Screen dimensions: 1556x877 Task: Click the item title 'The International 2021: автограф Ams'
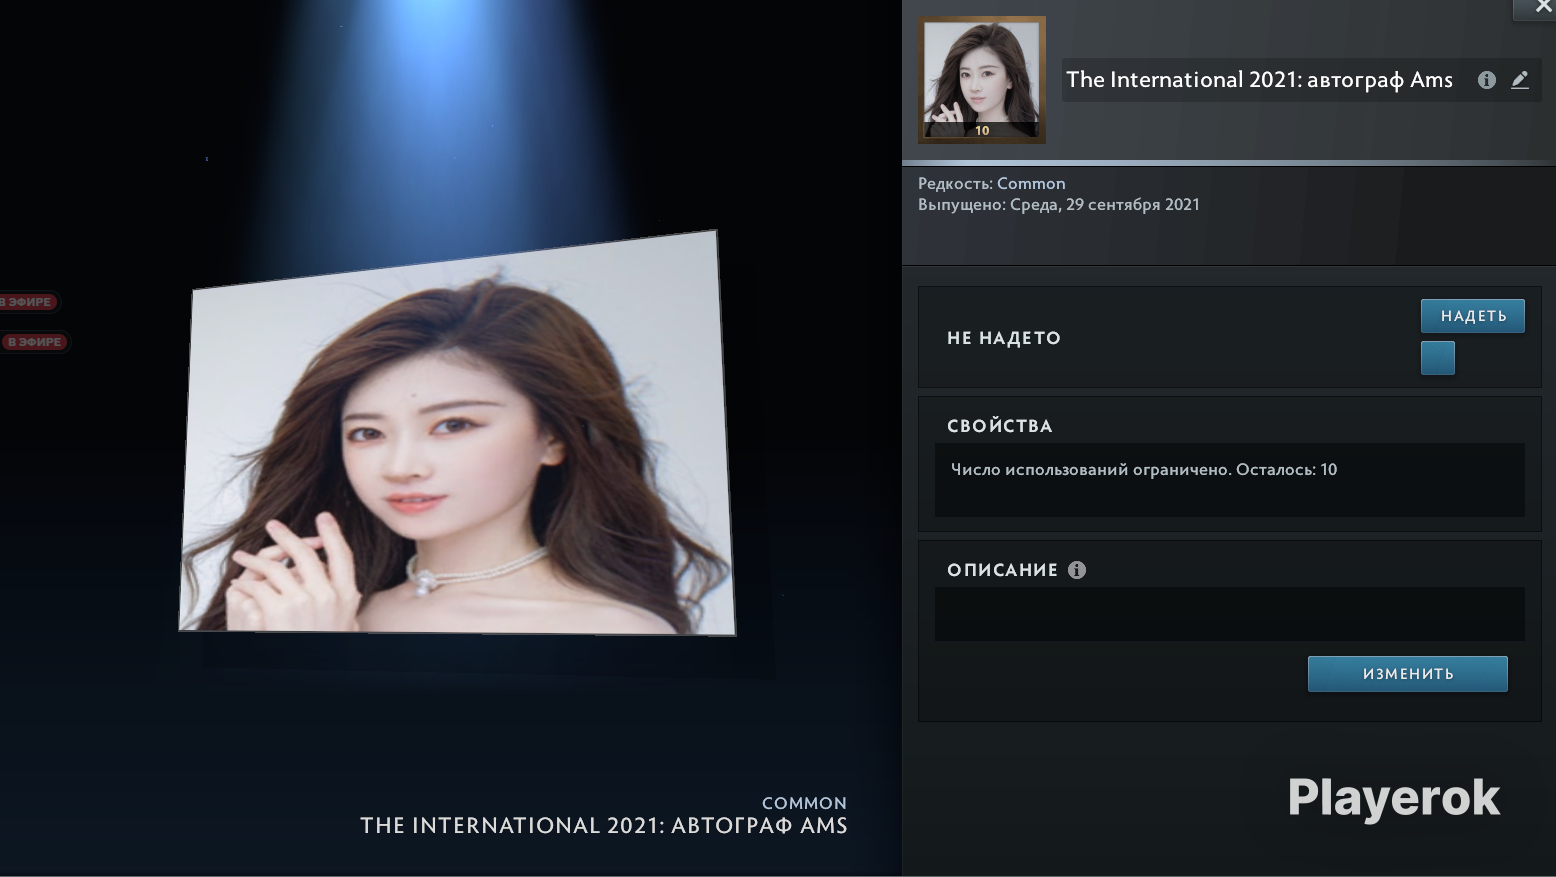point(1259,80)
